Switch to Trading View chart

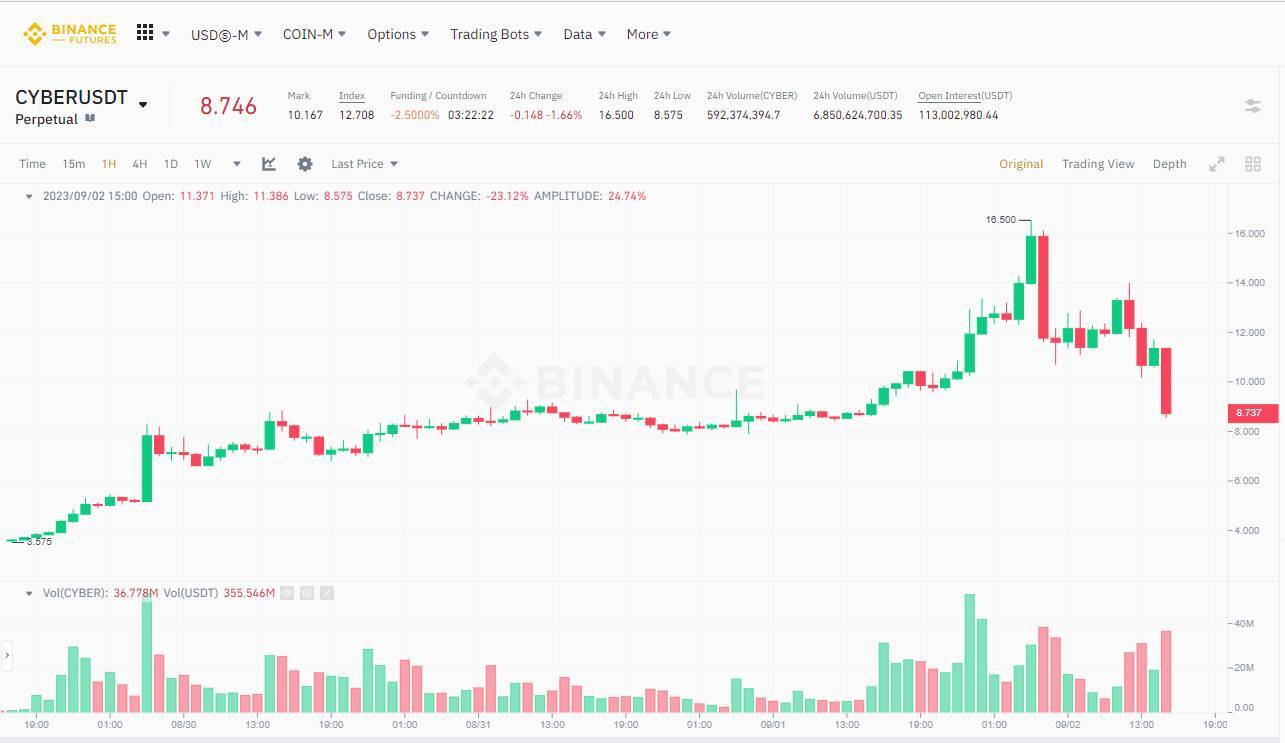point(1098,164)
